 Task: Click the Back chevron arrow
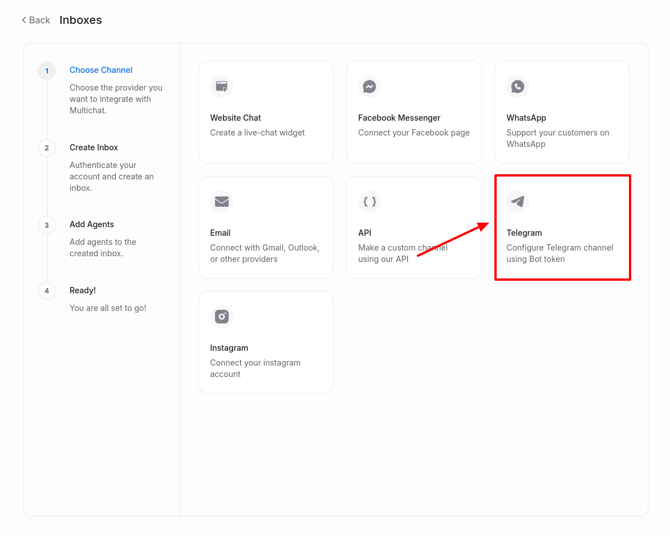[24, 20]
